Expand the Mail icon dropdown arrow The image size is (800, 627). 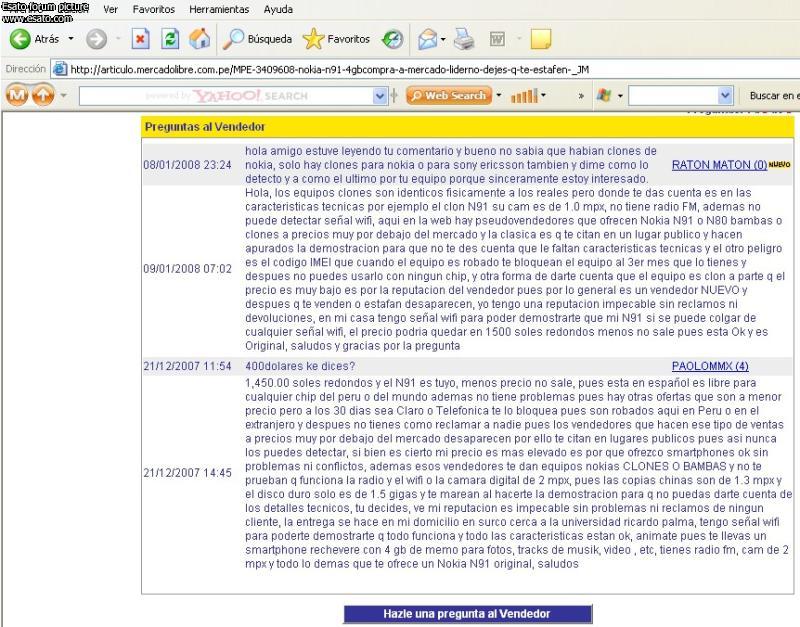click(x=443, y=39)
